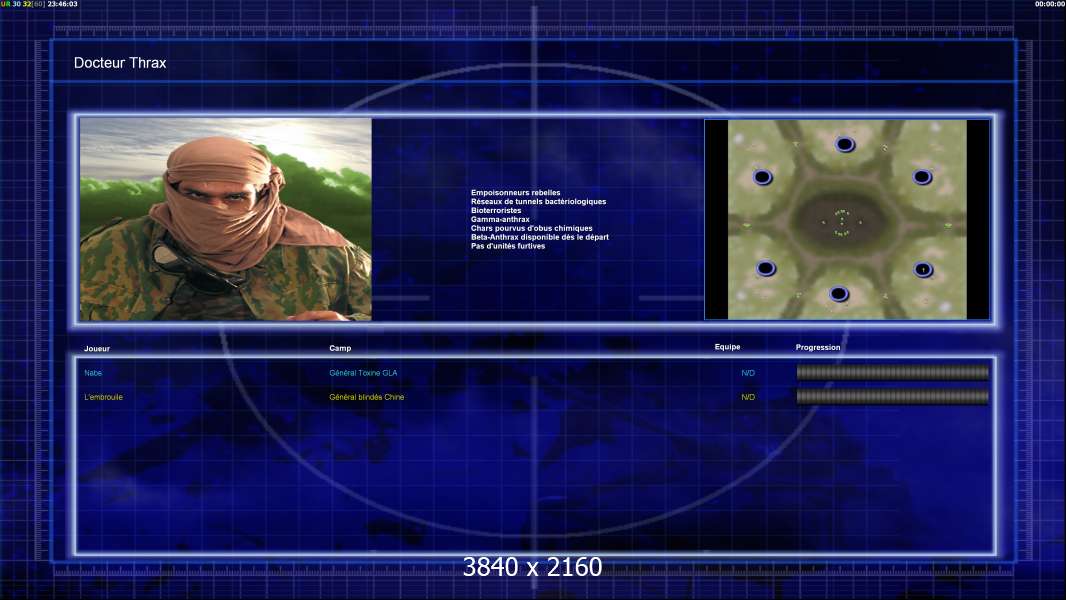Click 'Général Toxine GLA' camp entry
The width and height of the screenshot is (1066, 600).
pos(363,373)
